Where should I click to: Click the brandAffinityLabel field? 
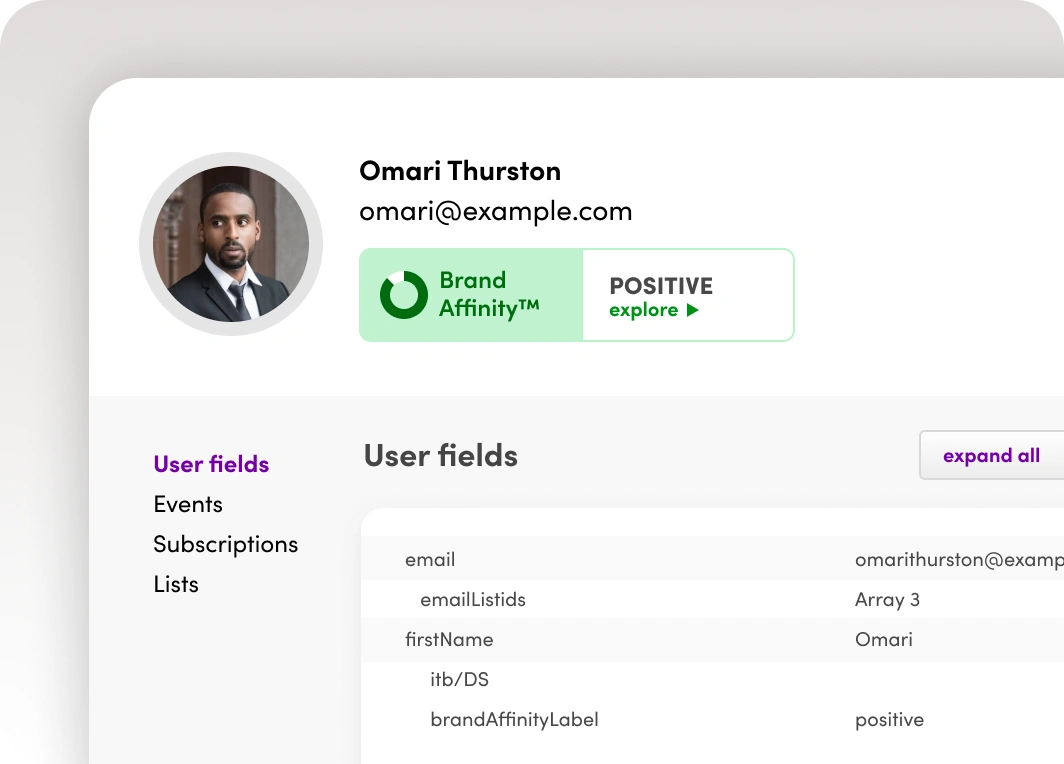(x=514, y=719)
